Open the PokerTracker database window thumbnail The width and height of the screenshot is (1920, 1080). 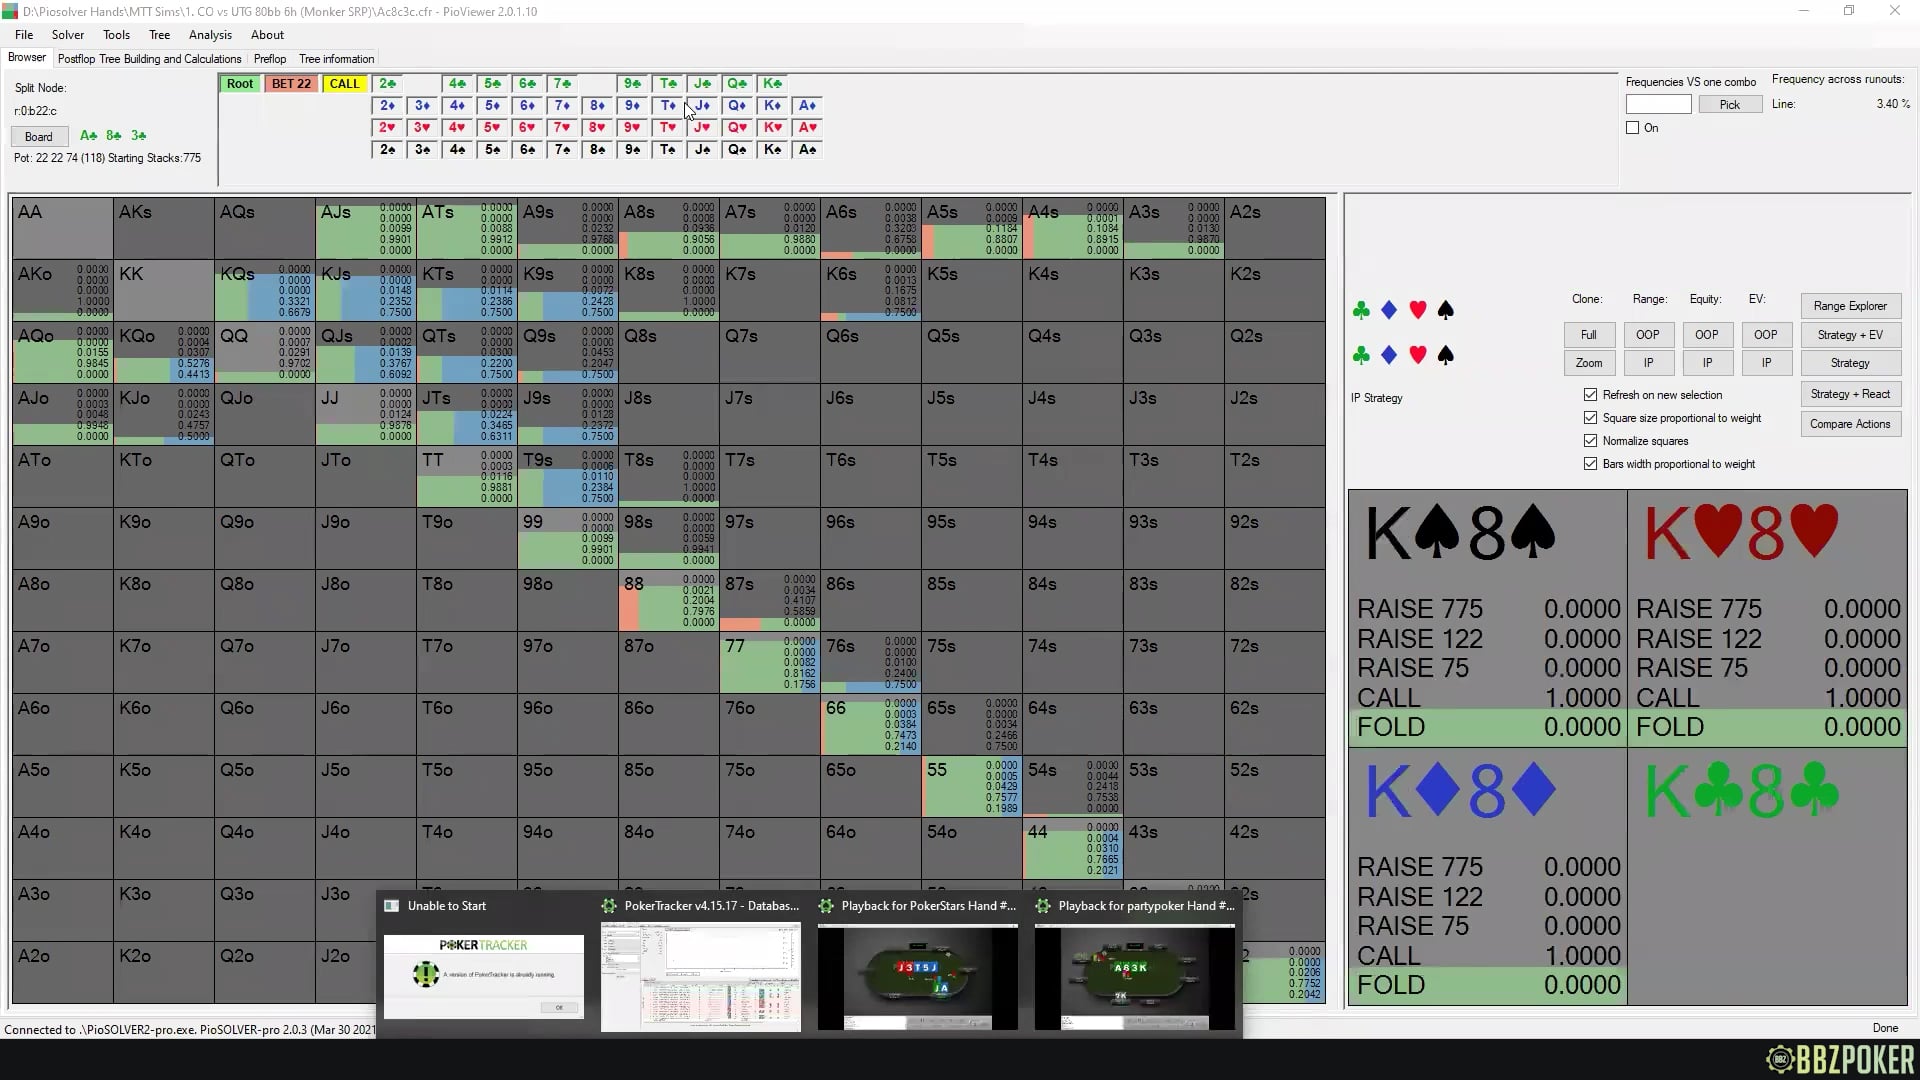[x=700, y=975]
